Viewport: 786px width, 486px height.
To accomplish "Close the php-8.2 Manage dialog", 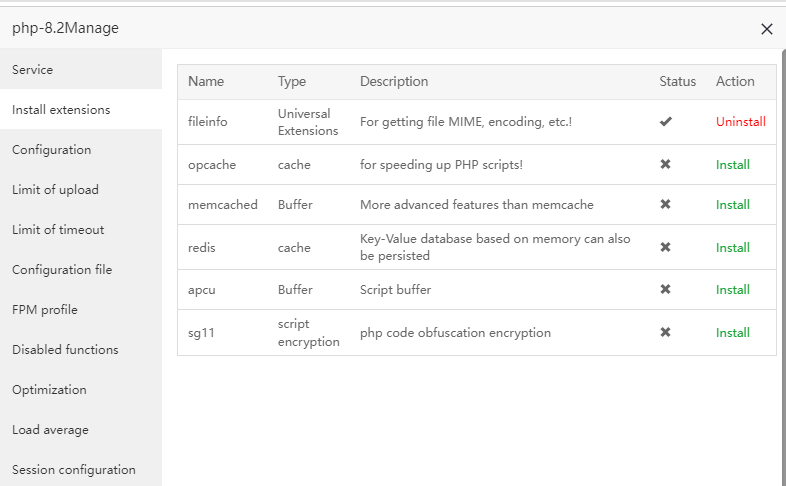I will 767,29.
